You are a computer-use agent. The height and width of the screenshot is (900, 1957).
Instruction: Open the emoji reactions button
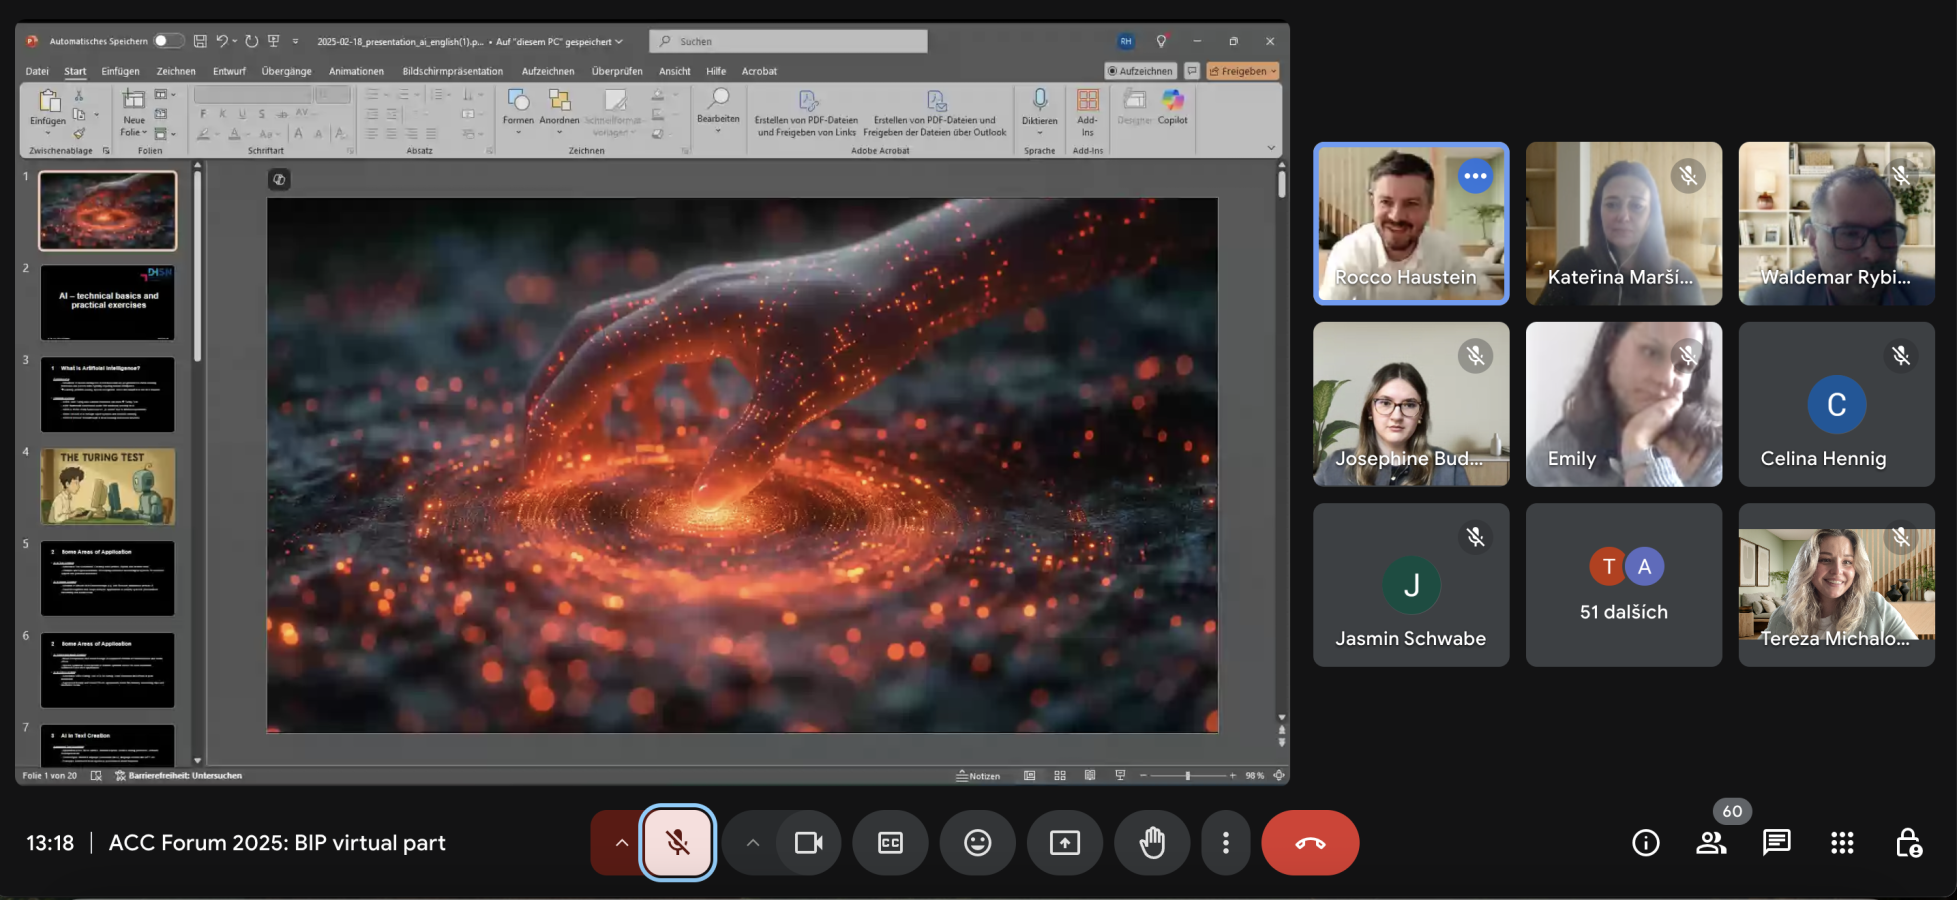tap(977, 843)
